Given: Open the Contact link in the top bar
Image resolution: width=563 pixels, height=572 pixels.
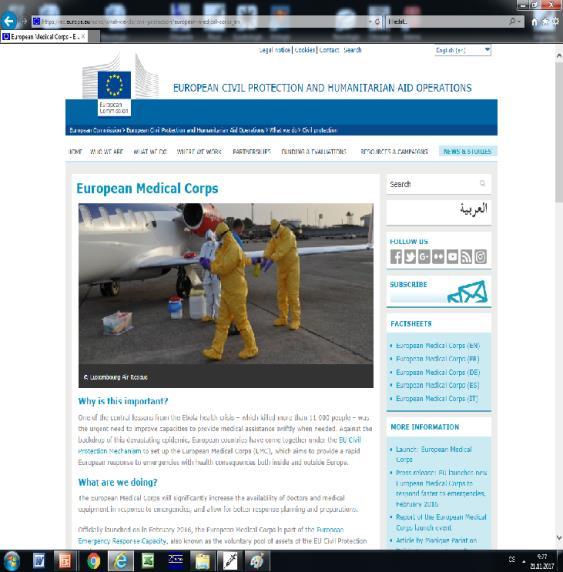Looking at the screenshot, I should coord(329,50).
